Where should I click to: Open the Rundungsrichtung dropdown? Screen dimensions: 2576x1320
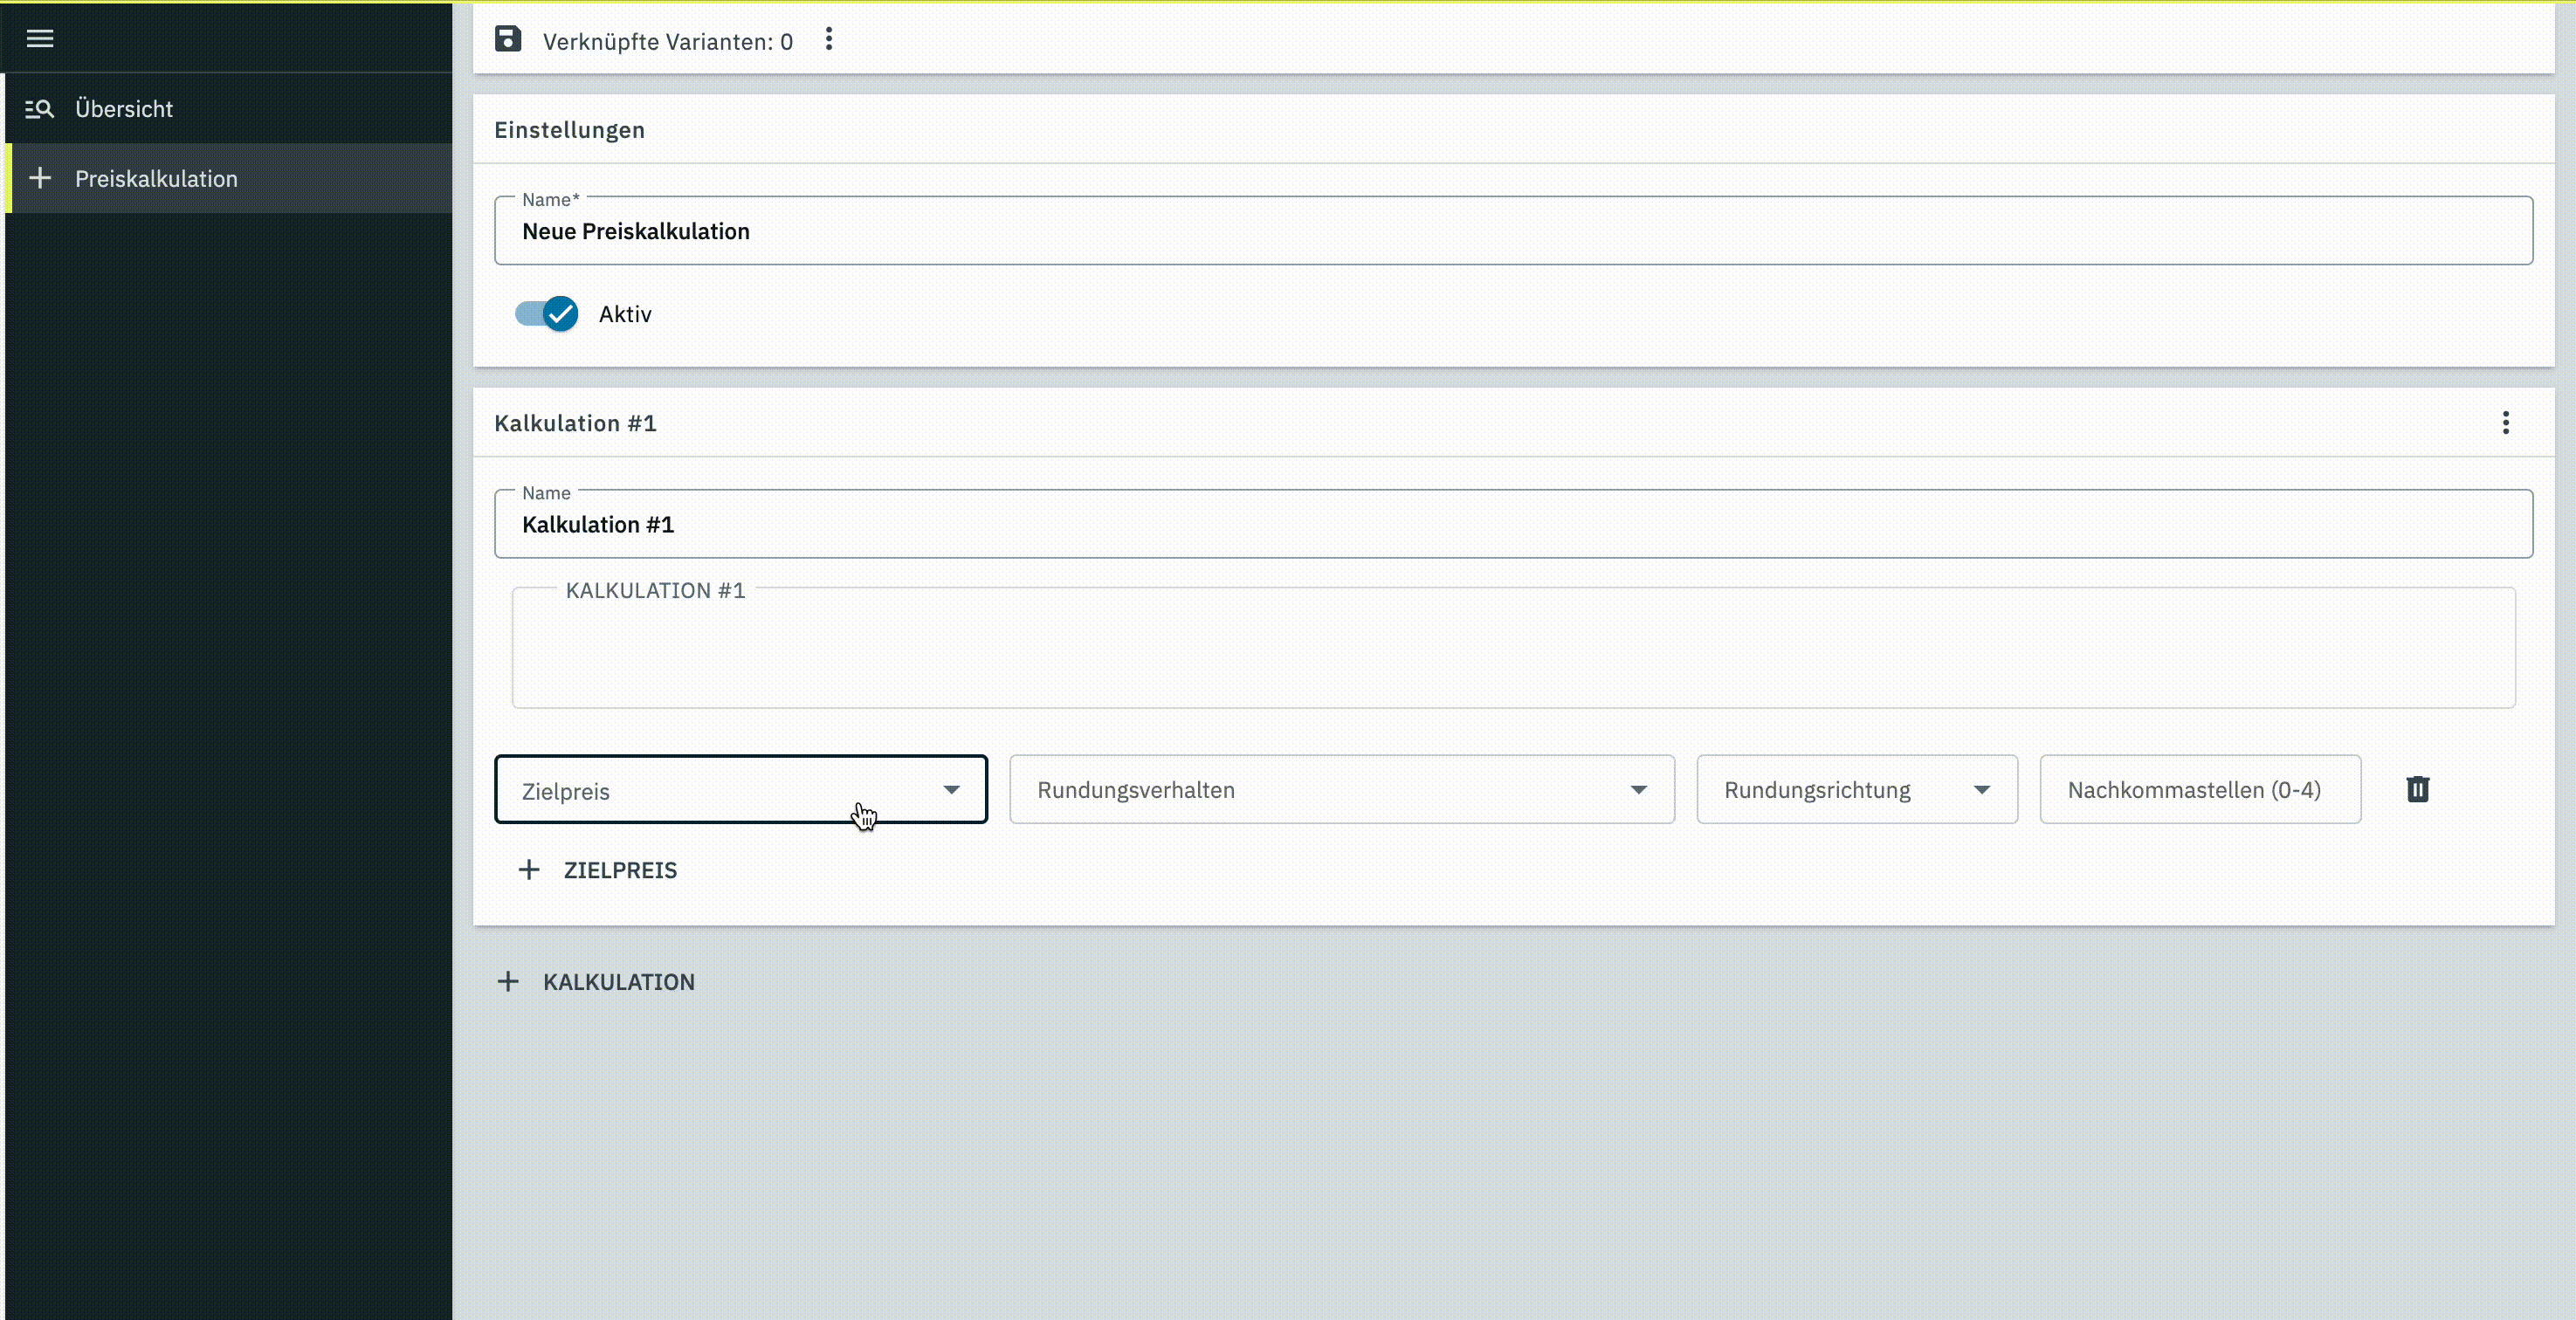pos(1857,789)
